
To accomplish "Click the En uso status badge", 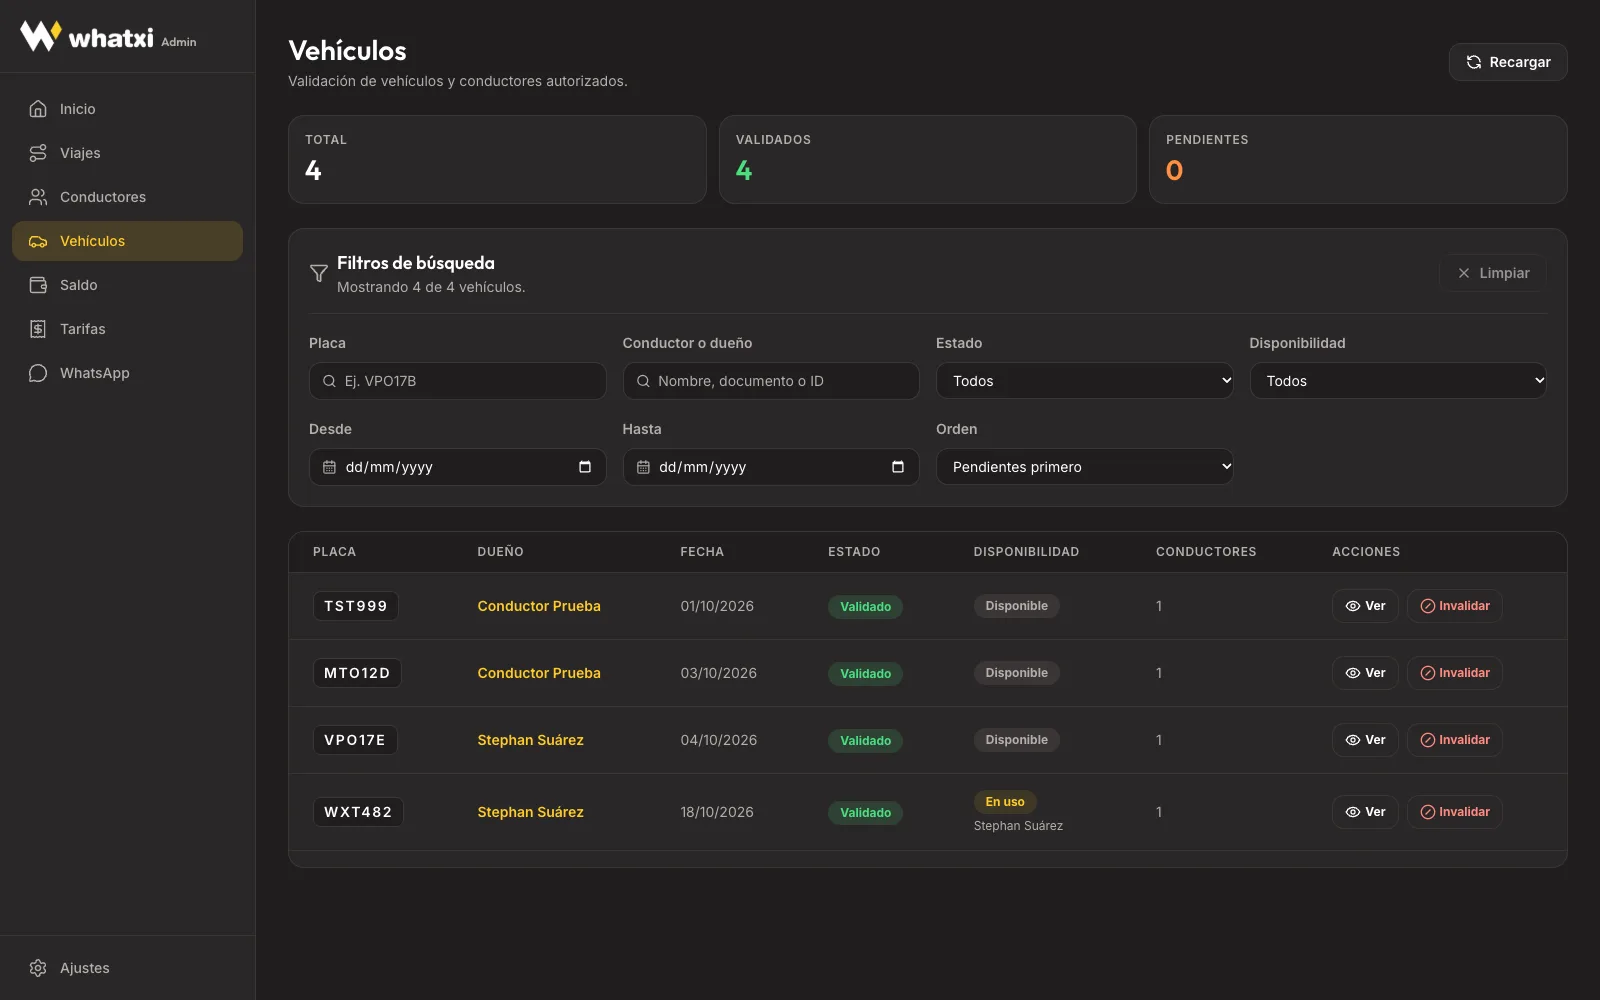I will (x=1005, y=802).
